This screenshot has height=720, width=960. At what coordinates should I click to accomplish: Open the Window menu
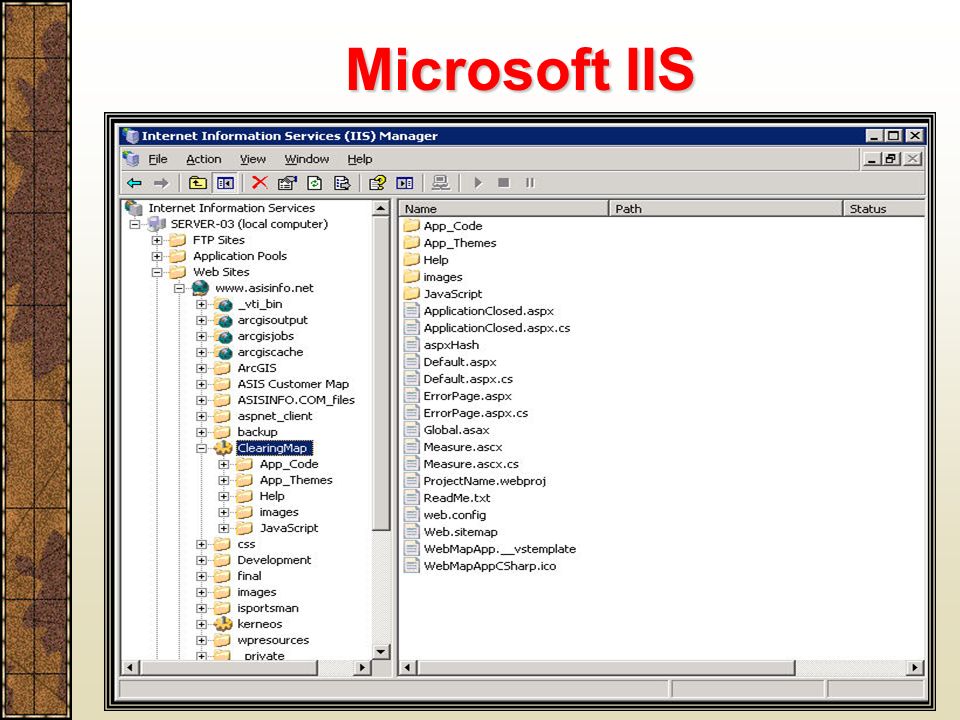[307, 159]
